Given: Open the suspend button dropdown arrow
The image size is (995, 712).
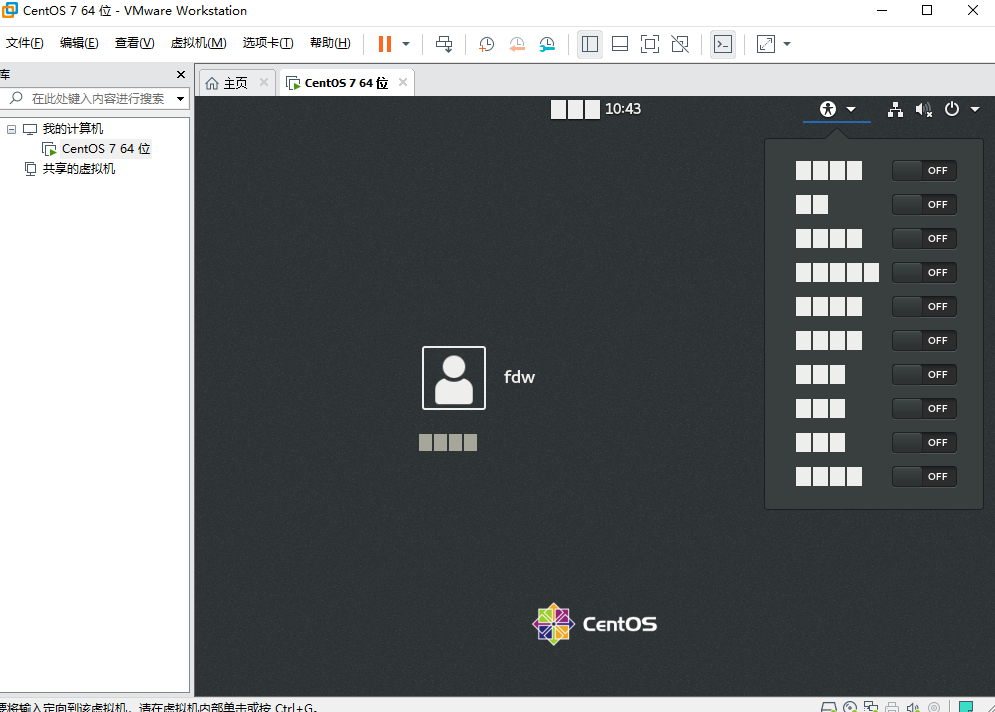Looking at the screenshot, I should 408,44.
